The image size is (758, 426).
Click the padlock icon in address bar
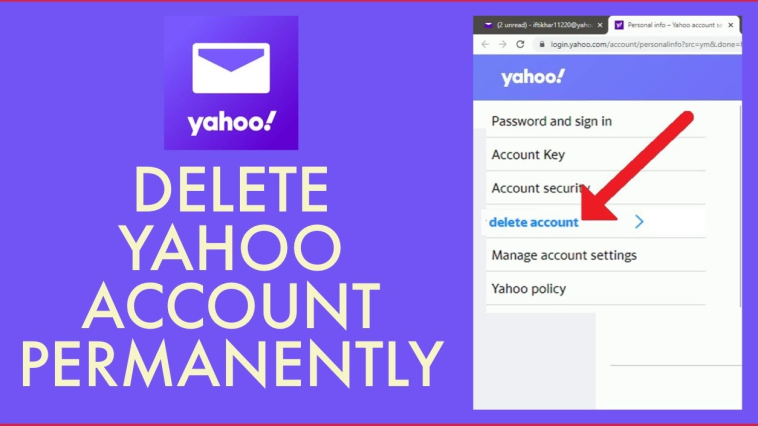pos(542,44)
